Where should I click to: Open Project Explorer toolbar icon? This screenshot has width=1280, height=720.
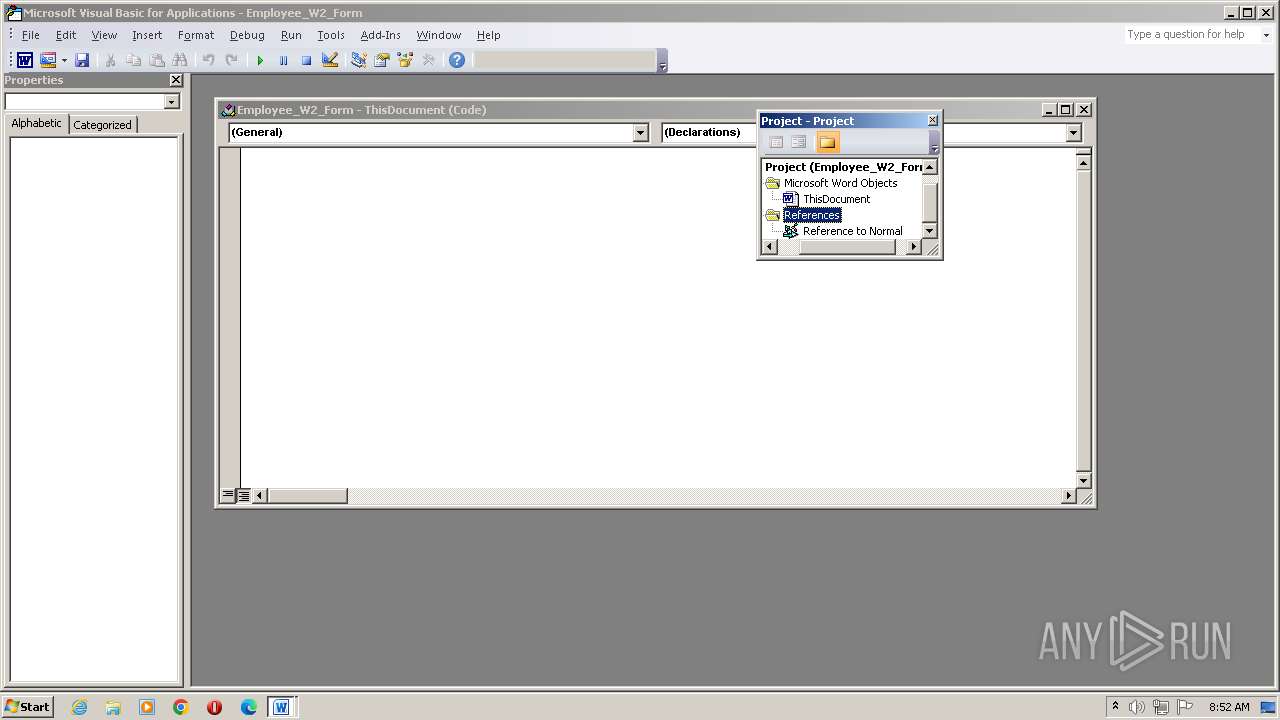coord(358,60)
